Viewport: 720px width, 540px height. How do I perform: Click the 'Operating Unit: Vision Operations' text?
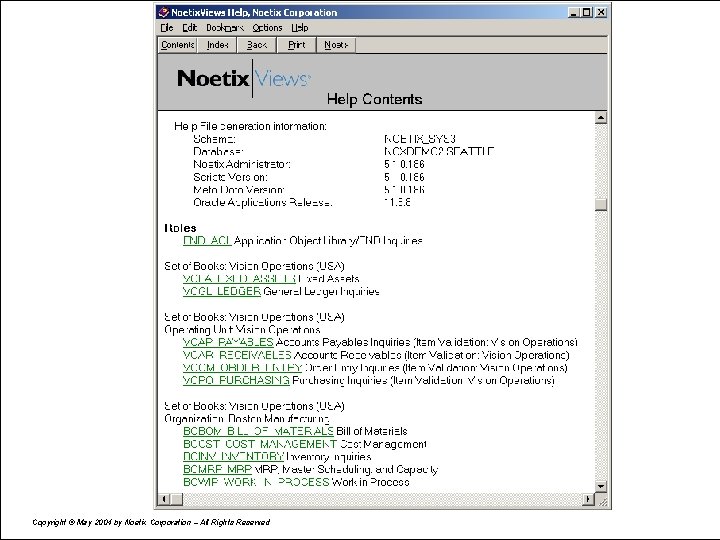pos(242,330)
